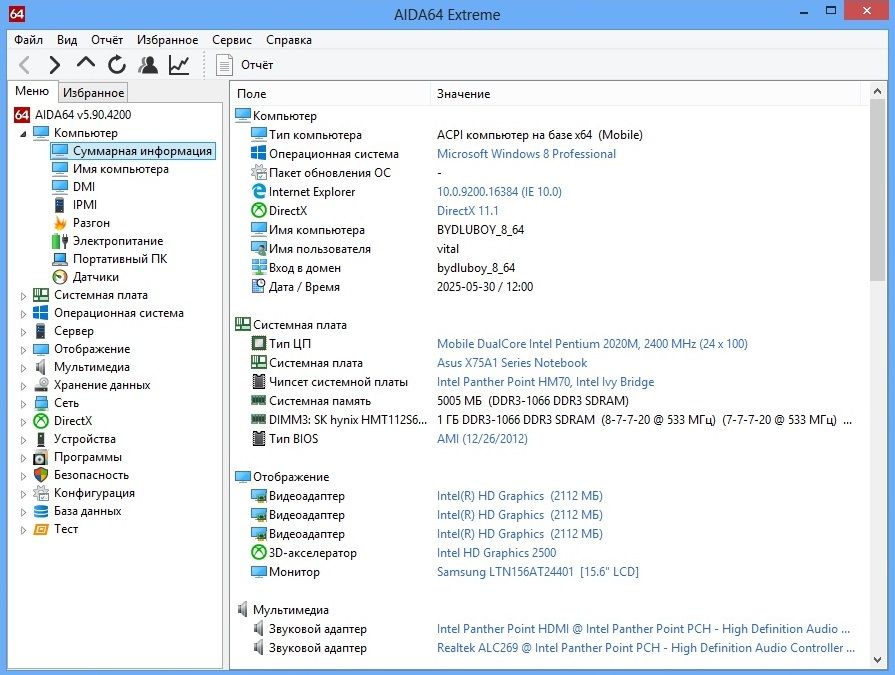The image size is (895, 675).
Task: Click the Back navigation arrow
Action: [x=24, y=64]
